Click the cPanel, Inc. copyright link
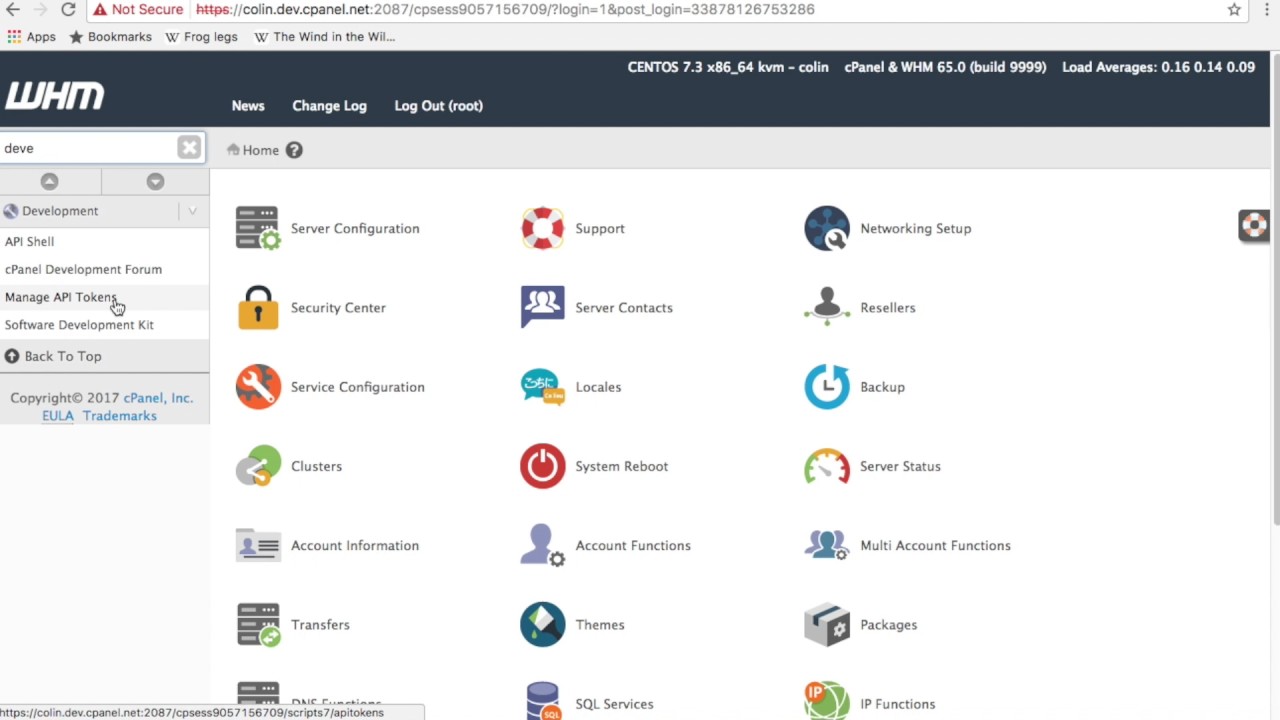The height and width of the screenshot is (720, 1280). 158,398
